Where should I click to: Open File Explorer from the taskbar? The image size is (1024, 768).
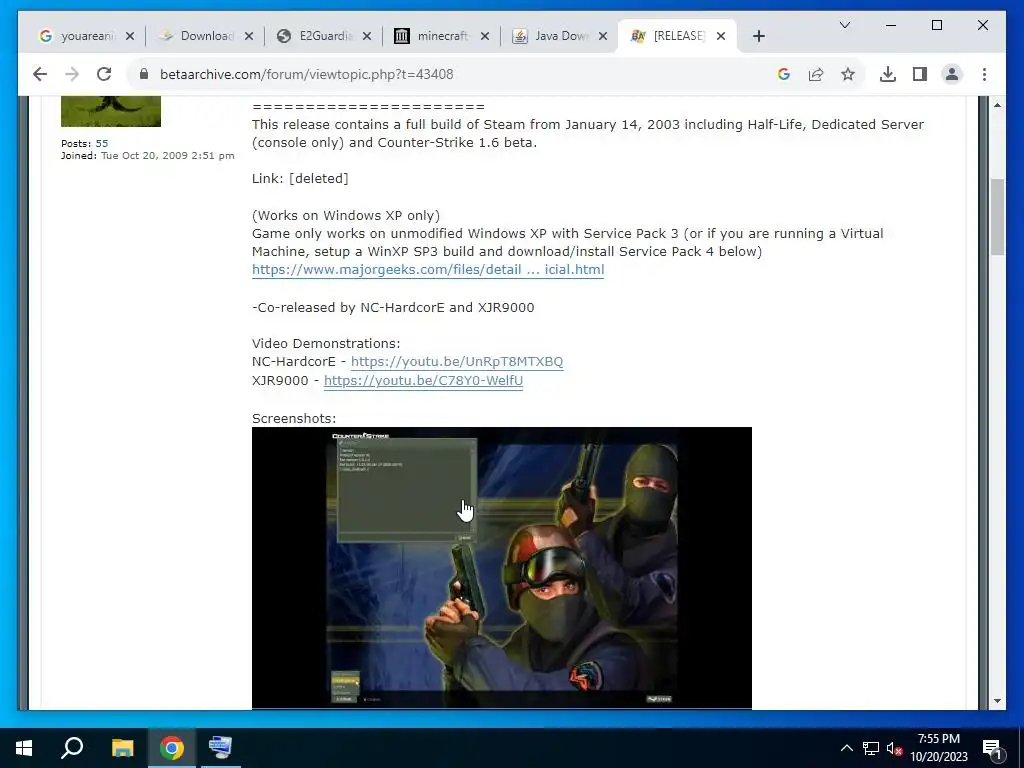(122, 748)
